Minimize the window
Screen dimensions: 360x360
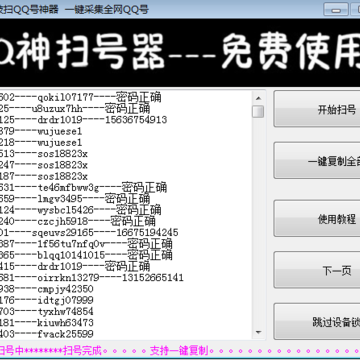[336, 10]
